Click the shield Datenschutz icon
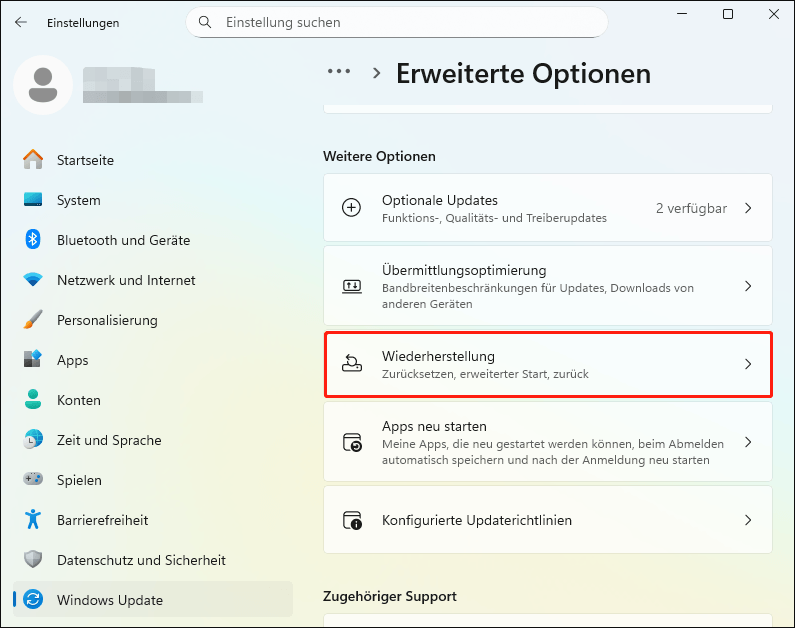Screen dimensions: 795x628 [x=33, y=560]
